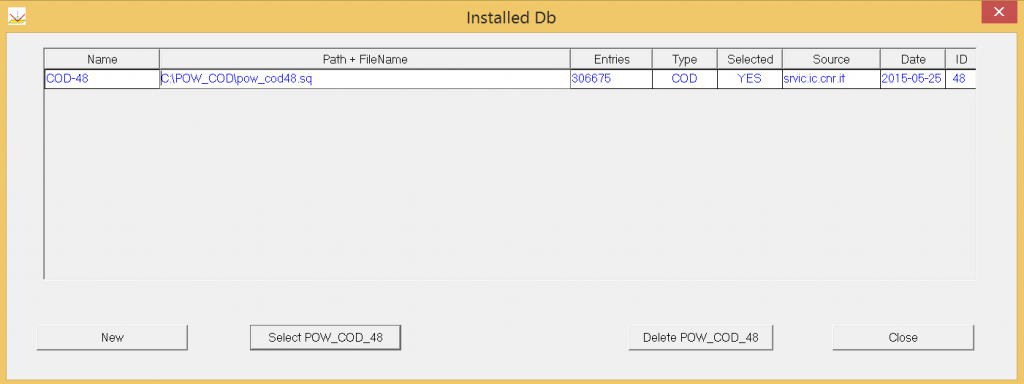Click the Entries column header
This screenshot has height=384, width=1024.
[611, 59]
